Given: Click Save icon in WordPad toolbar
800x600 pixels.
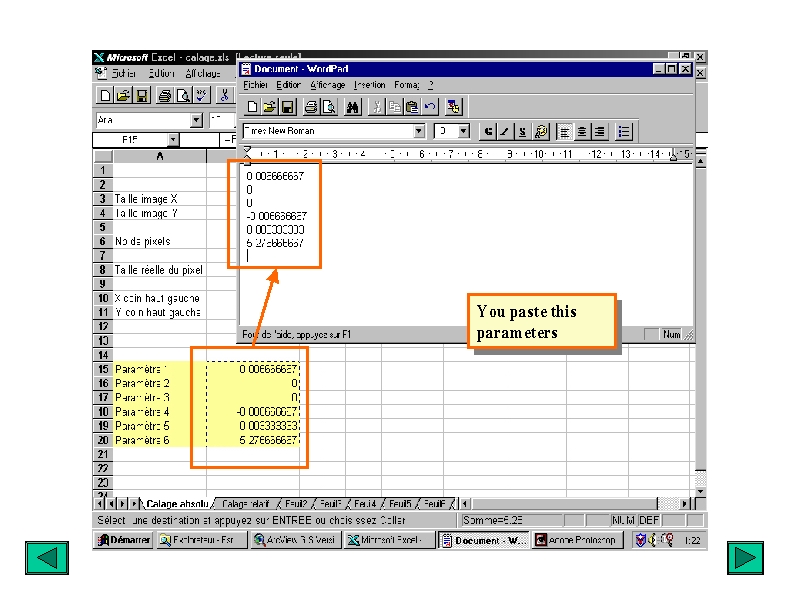Looking at the screenshot, I should (x=288, y=107).
